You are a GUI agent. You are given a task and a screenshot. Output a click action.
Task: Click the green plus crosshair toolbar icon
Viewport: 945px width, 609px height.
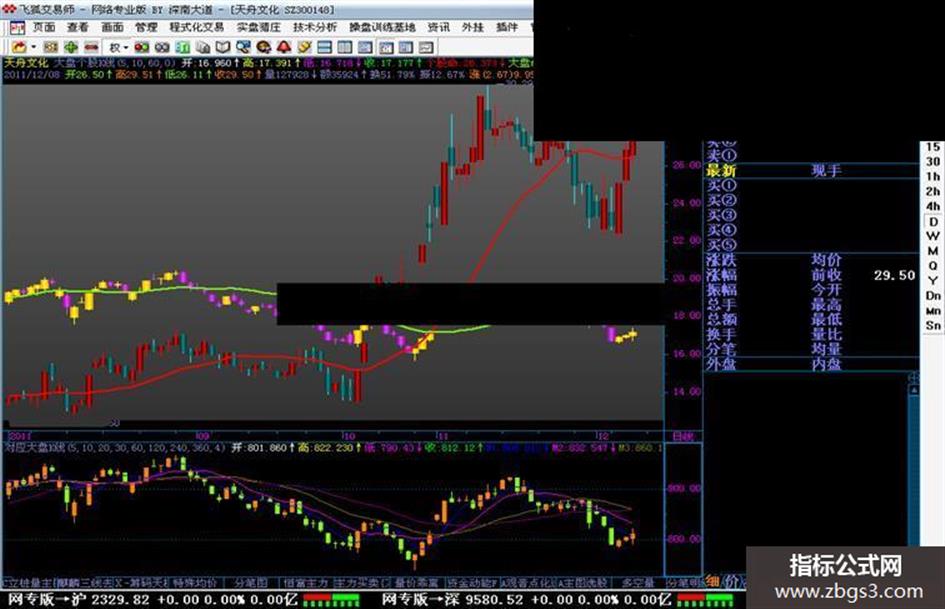(70, 46)
